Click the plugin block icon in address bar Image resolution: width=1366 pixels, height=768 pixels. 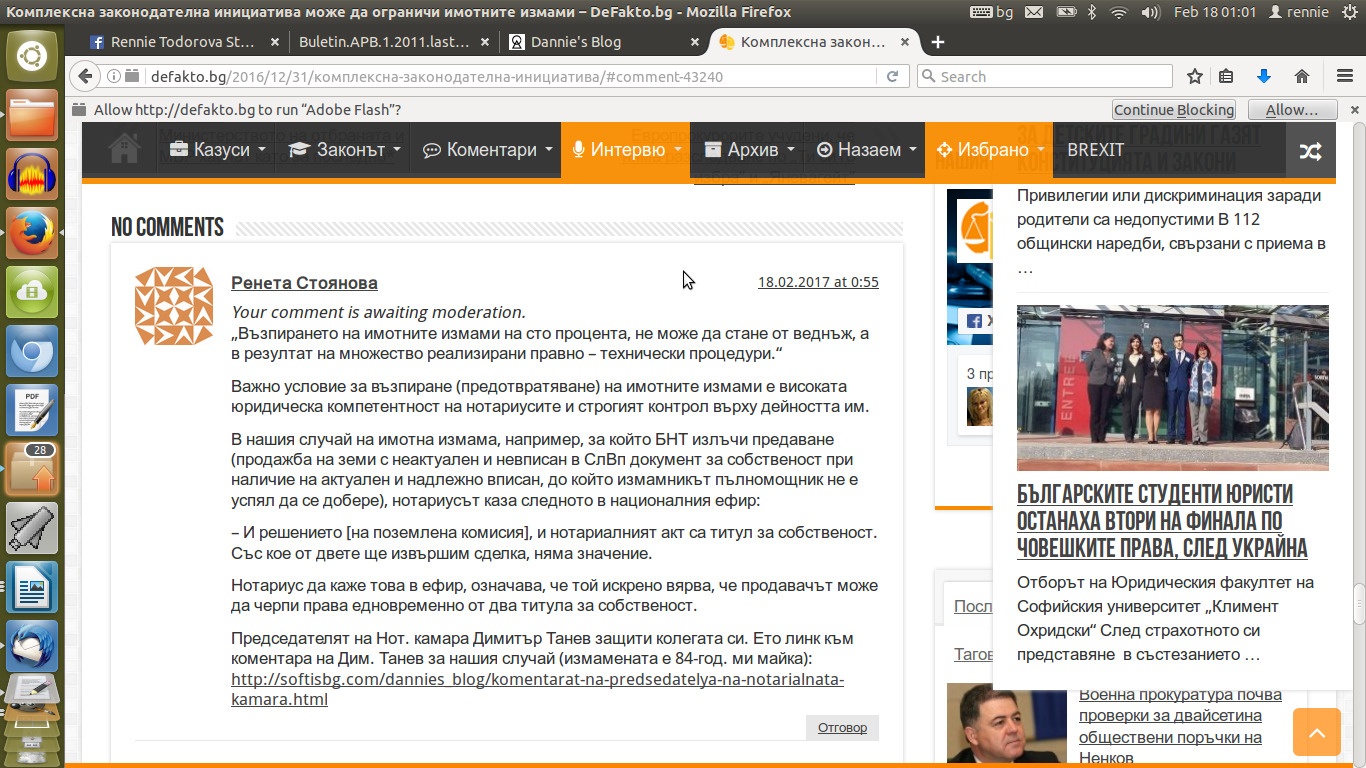point(131,77)
